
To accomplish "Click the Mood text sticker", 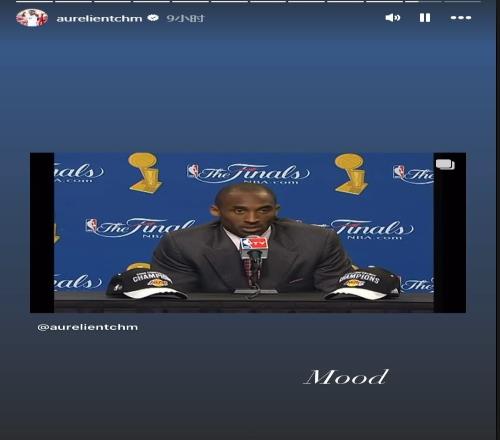I will click(347, 377).
